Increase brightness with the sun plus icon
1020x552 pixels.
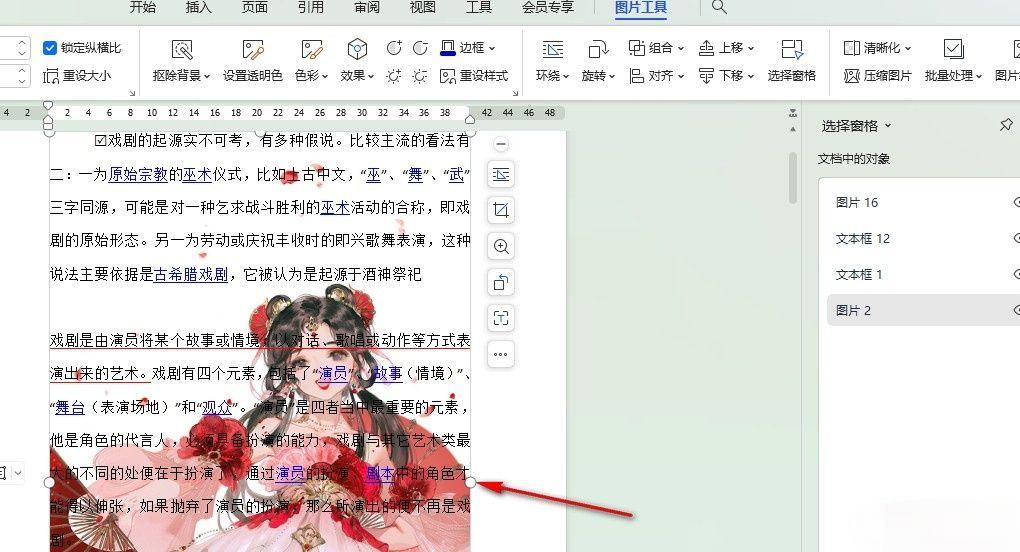(394, 76)
